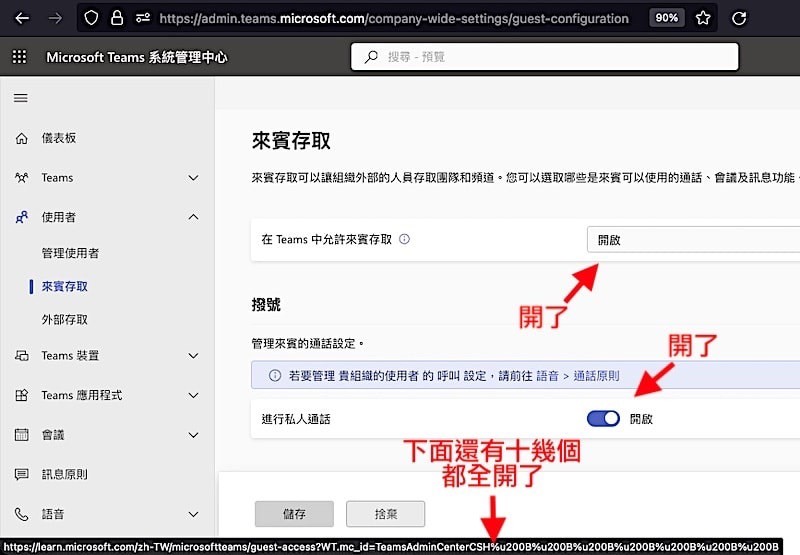Open the site permissions icon in address bar

(142, 18)
